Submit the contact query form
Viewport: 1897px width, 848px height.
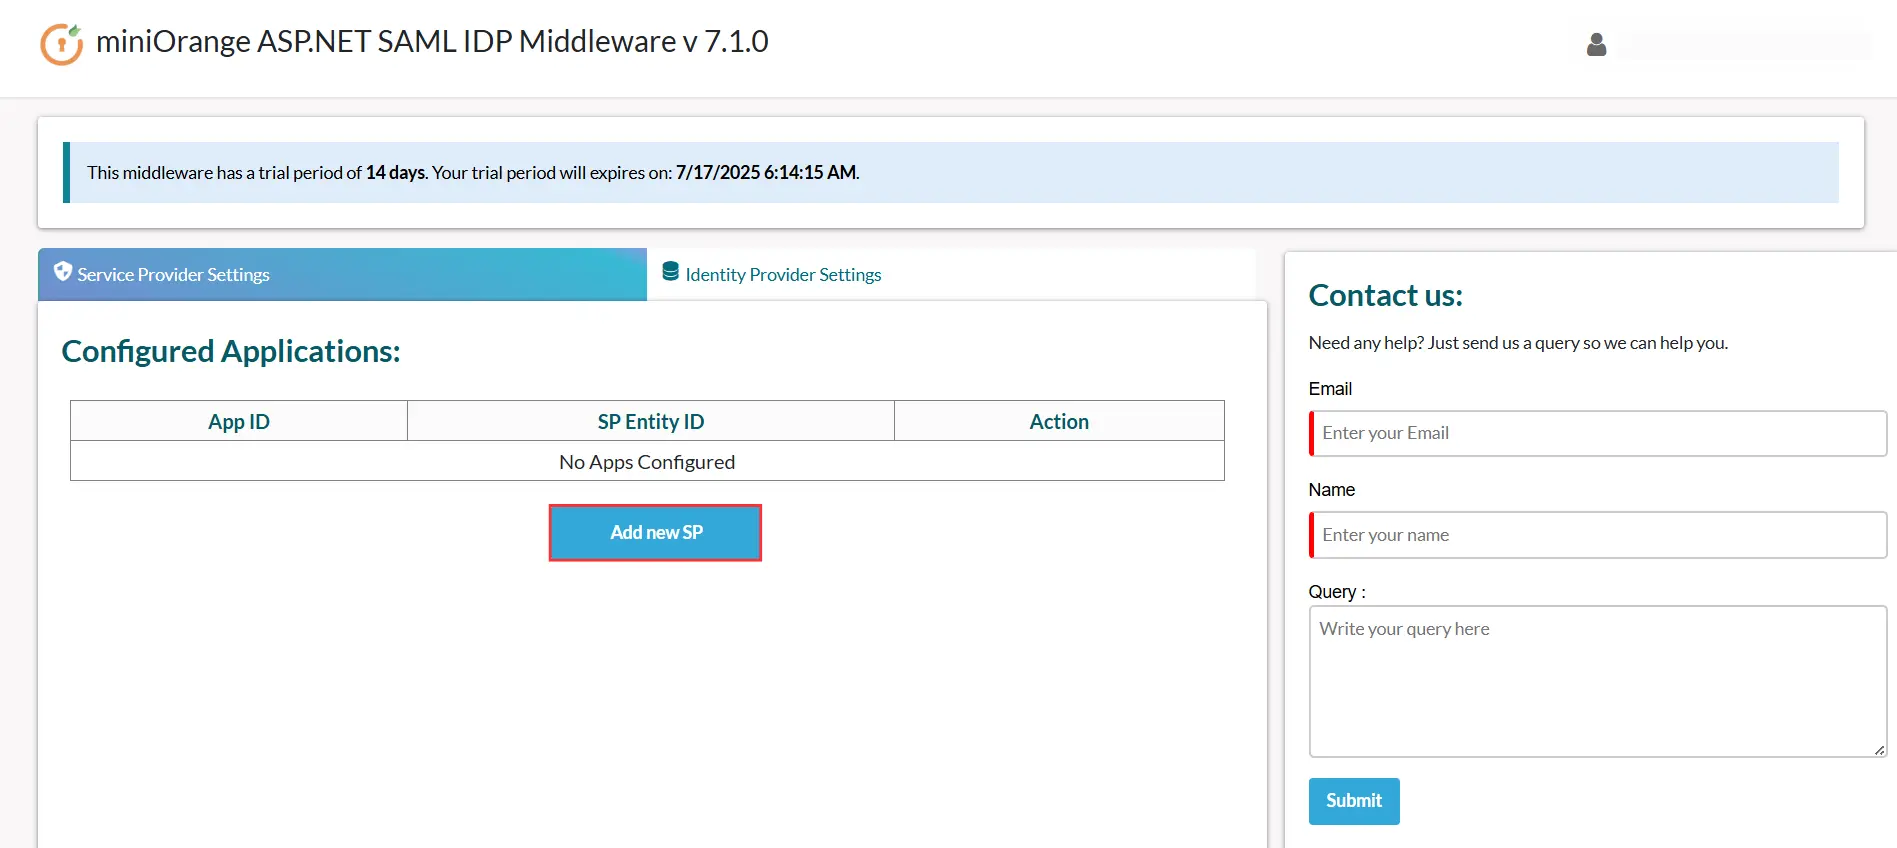pos(1353,801)
